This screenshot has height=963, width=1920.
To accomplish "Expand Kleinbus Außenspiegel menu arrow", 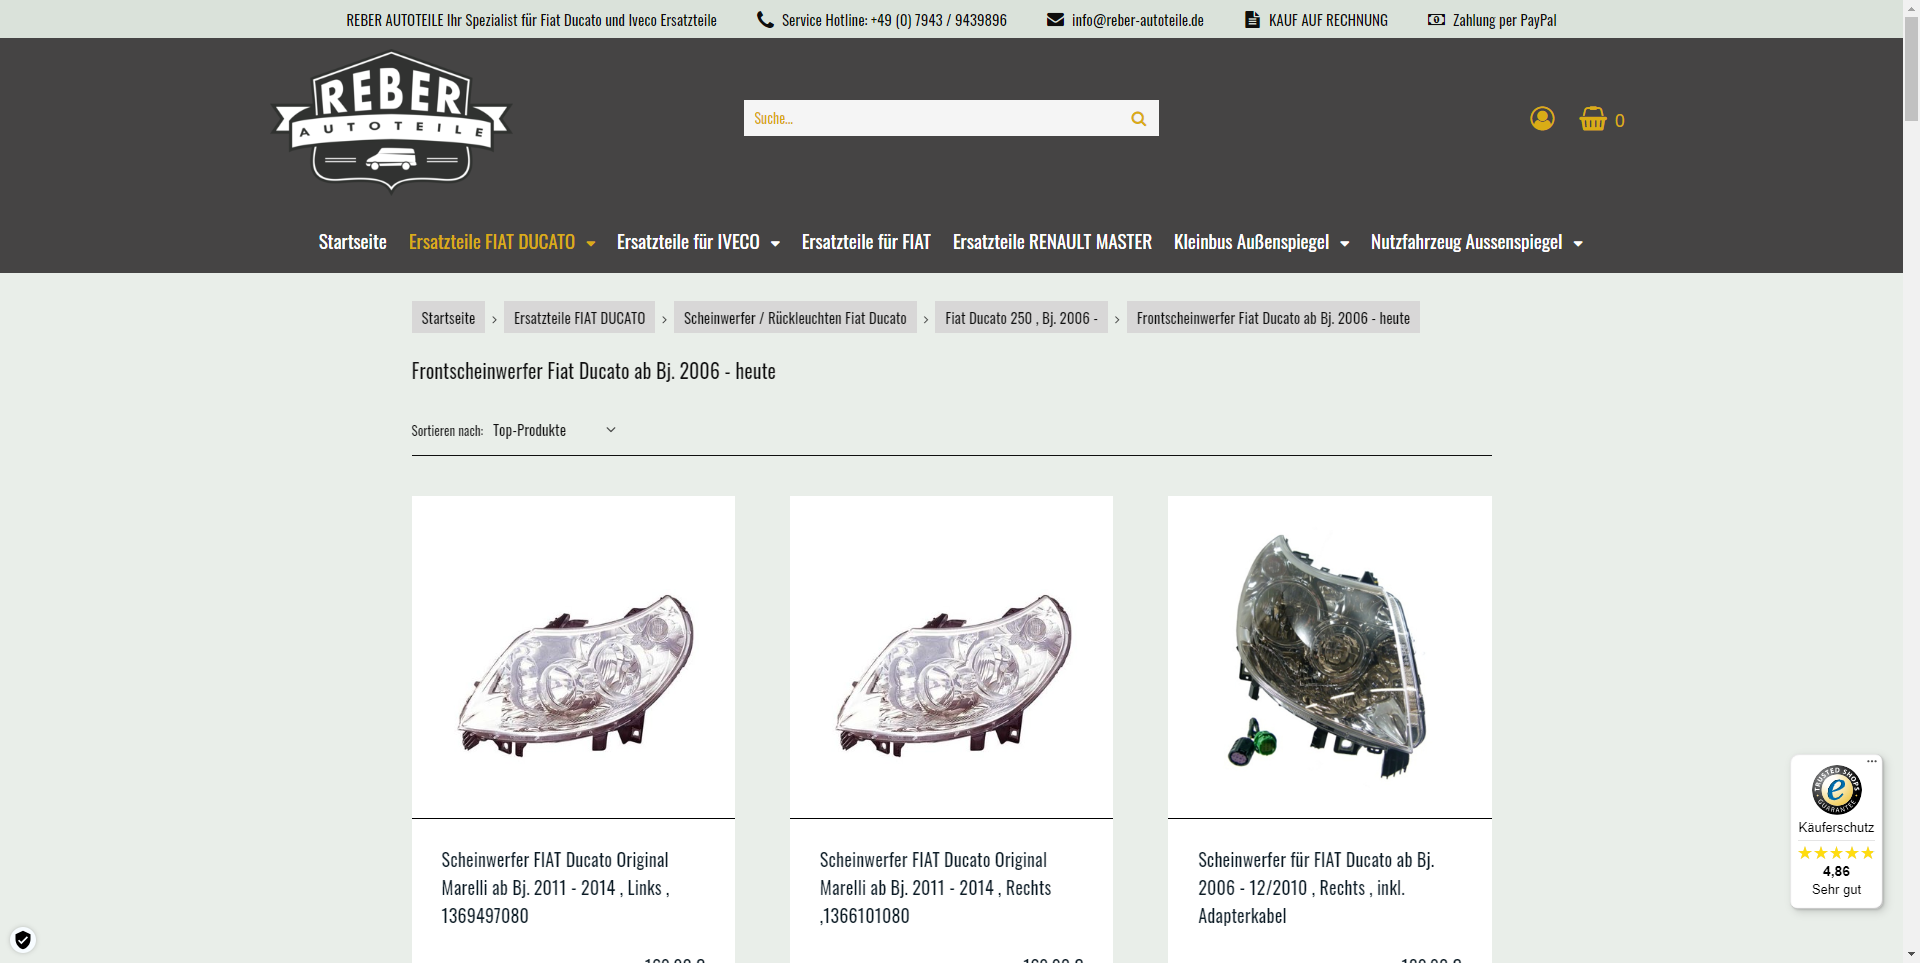I will coord(1345,243).
